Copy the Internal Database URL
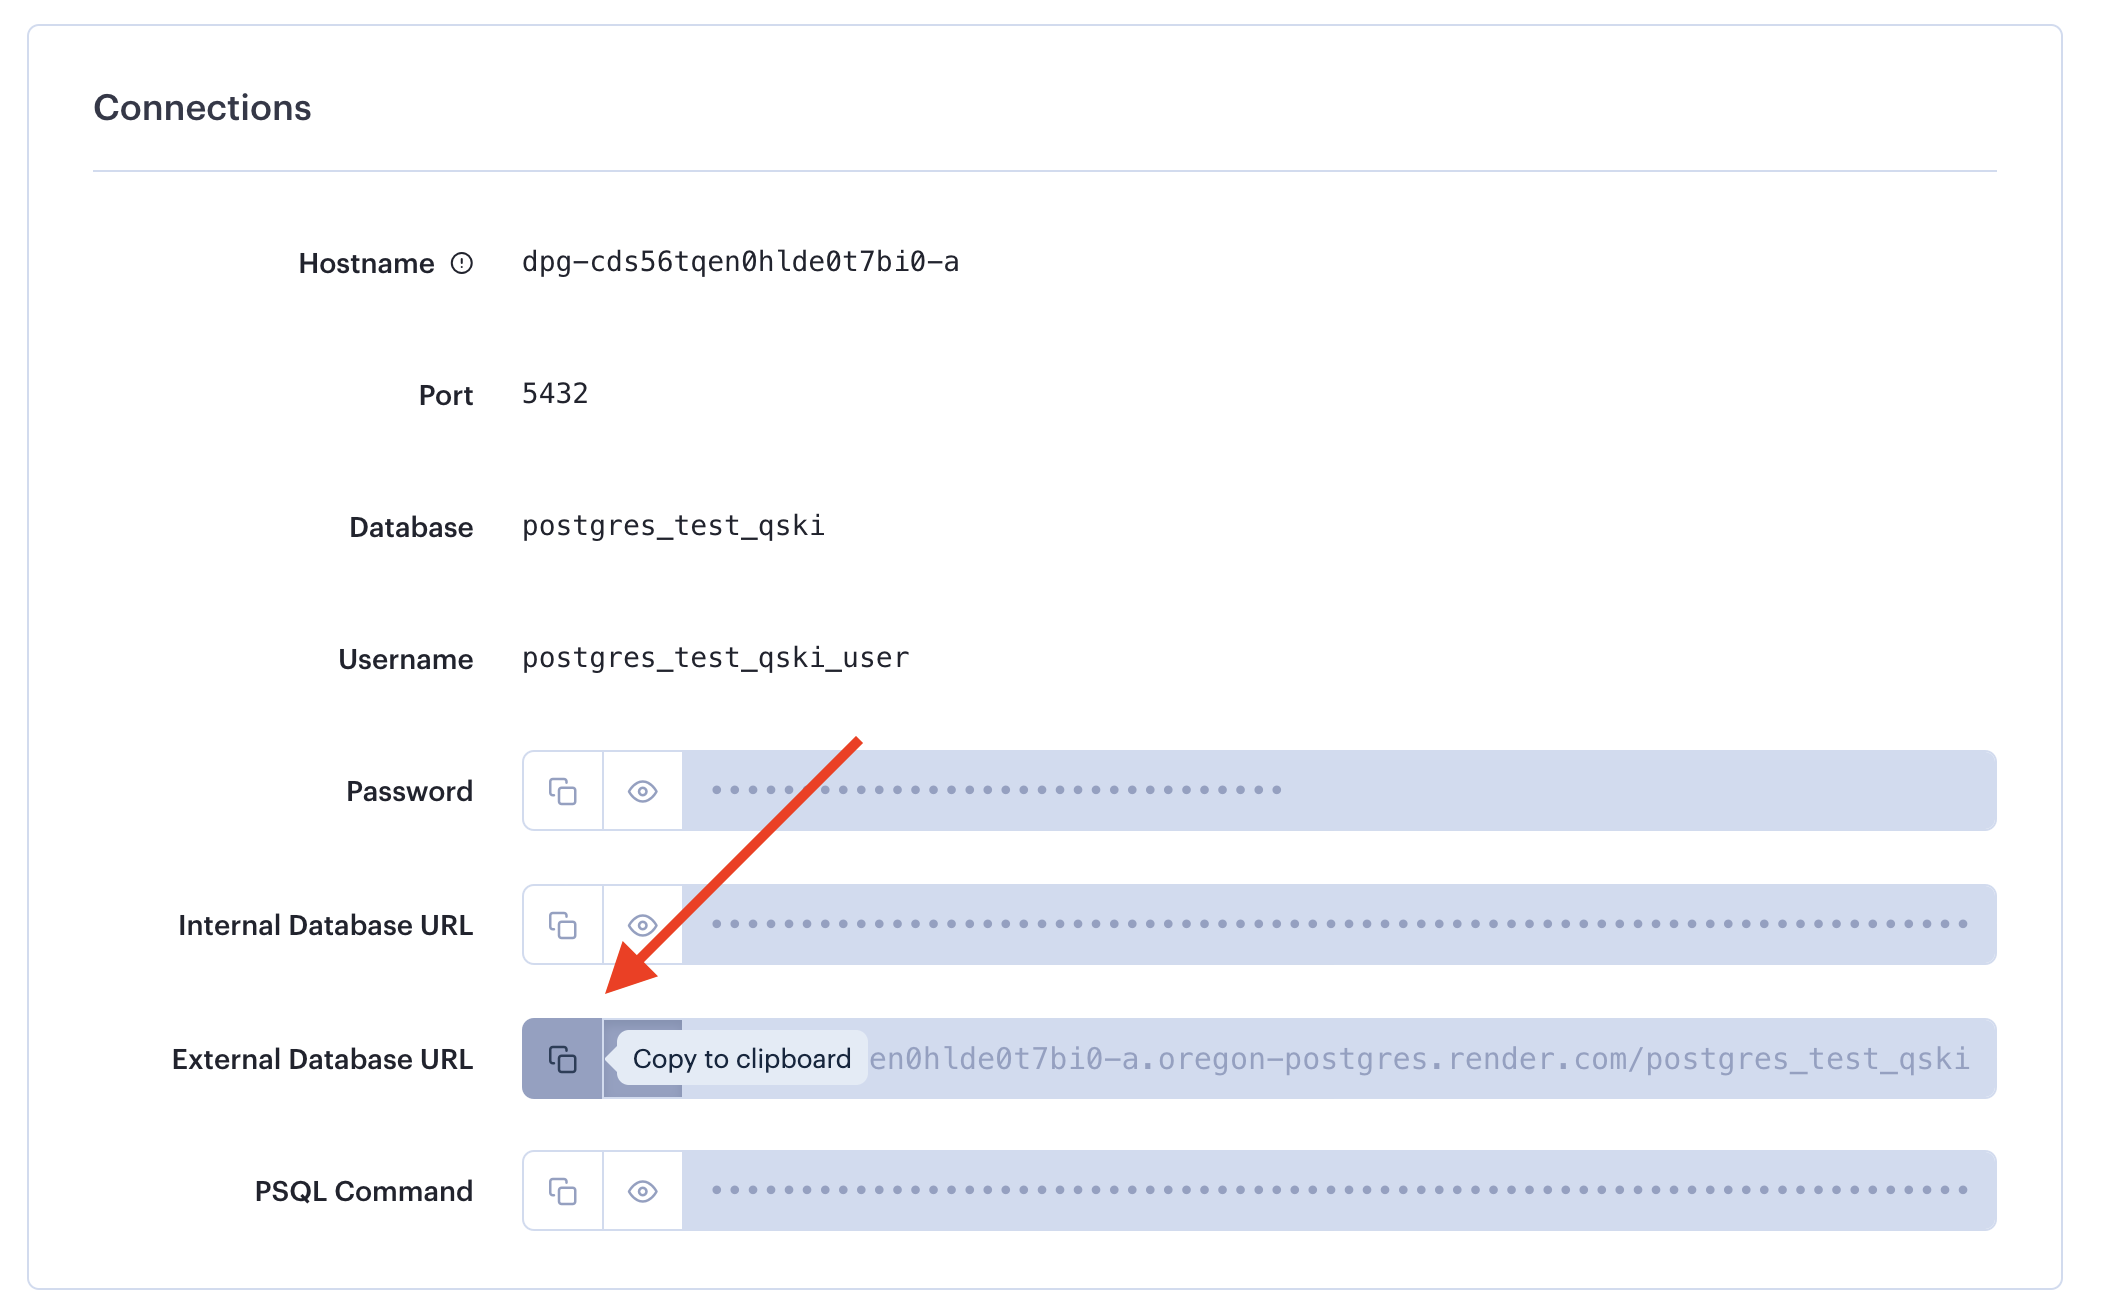 [563, 925]
